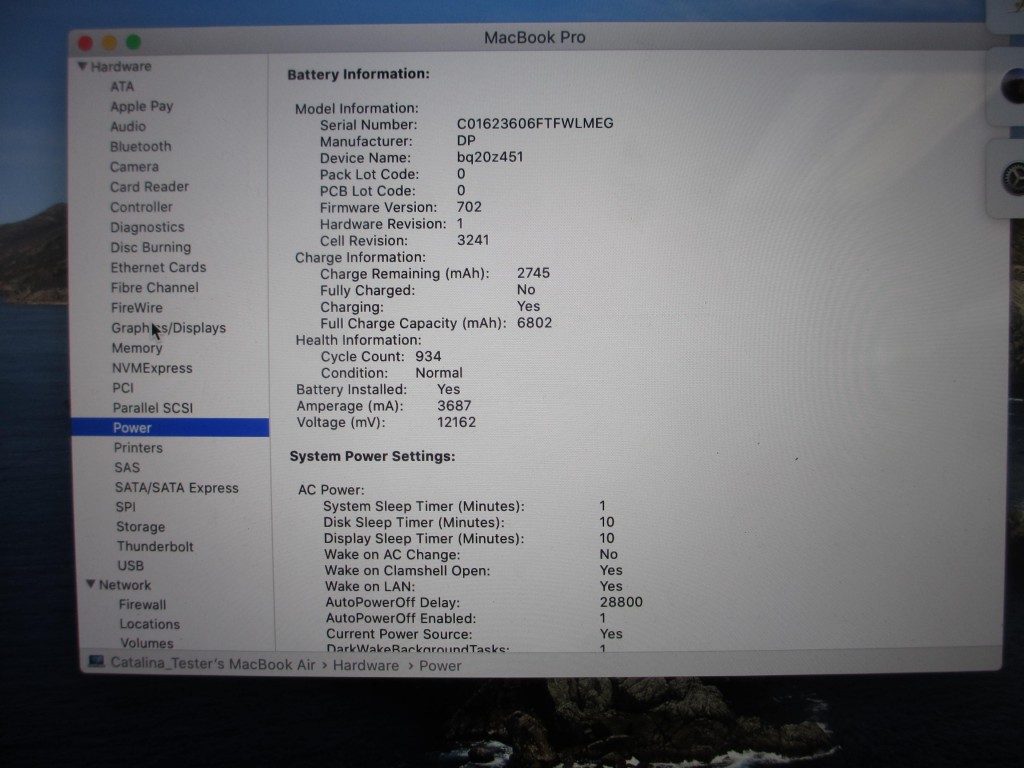The image size is (1024, 768).
Task: Select Memory in the sidebar
Action: point(136,348)
